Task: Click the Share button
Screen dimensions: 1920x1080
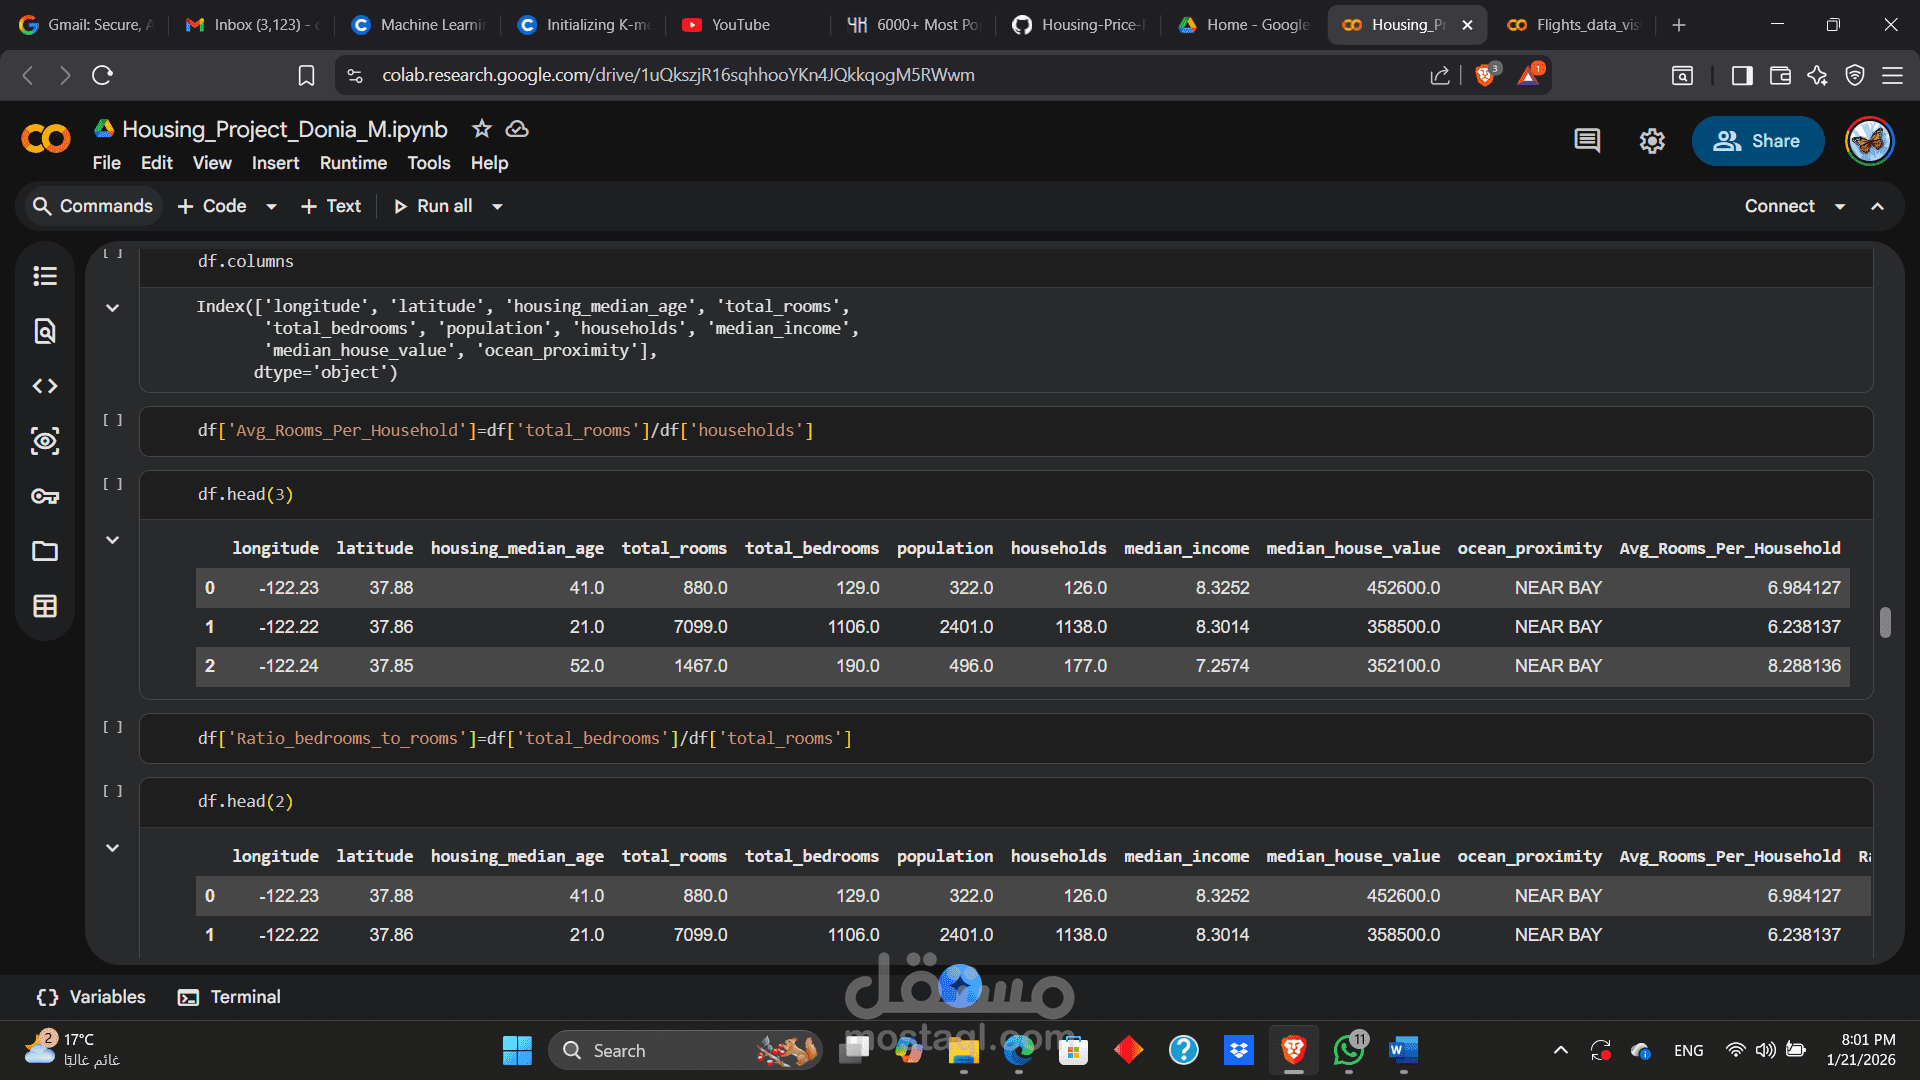Action: pos(1757,141)
